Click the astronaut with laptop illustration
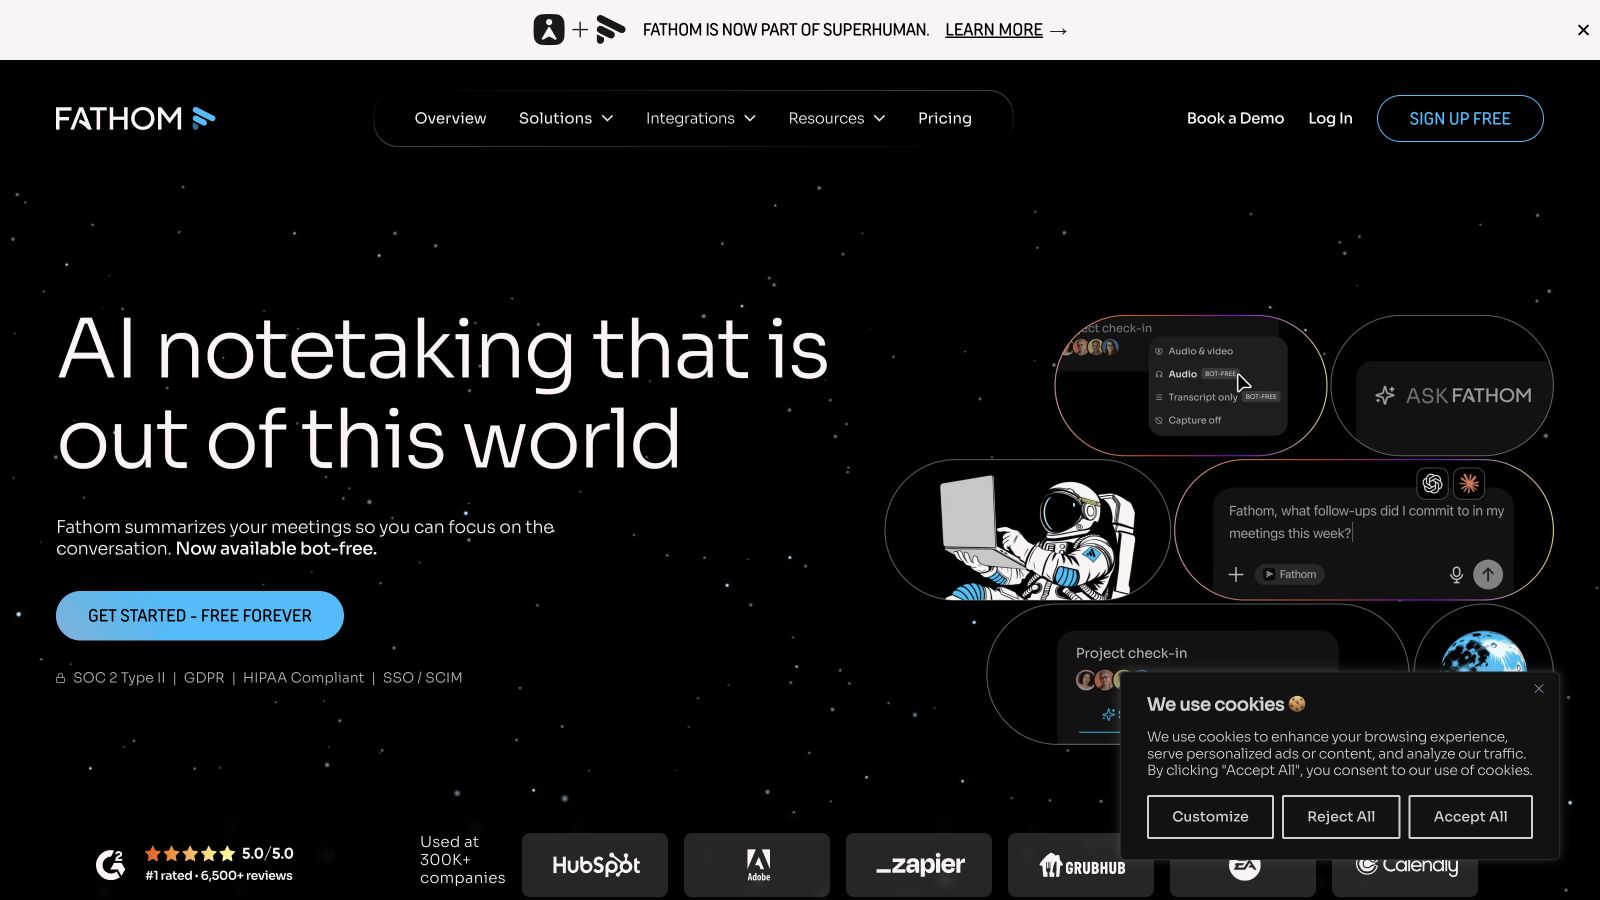Image resolution: width=1600 pixels, height=900 pixels. point(1040,538)
